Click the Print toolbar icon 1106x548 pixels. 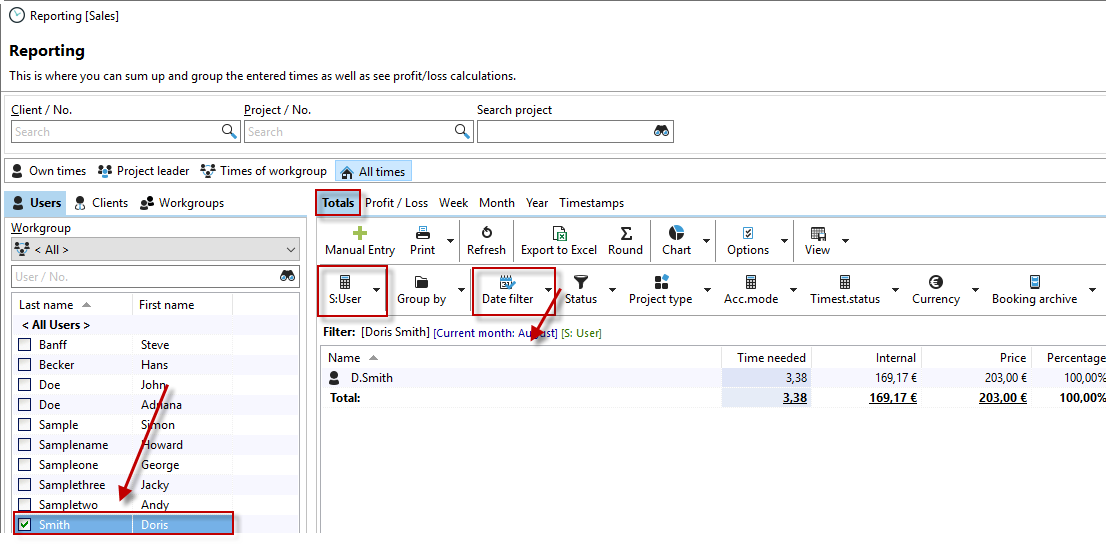423,233
